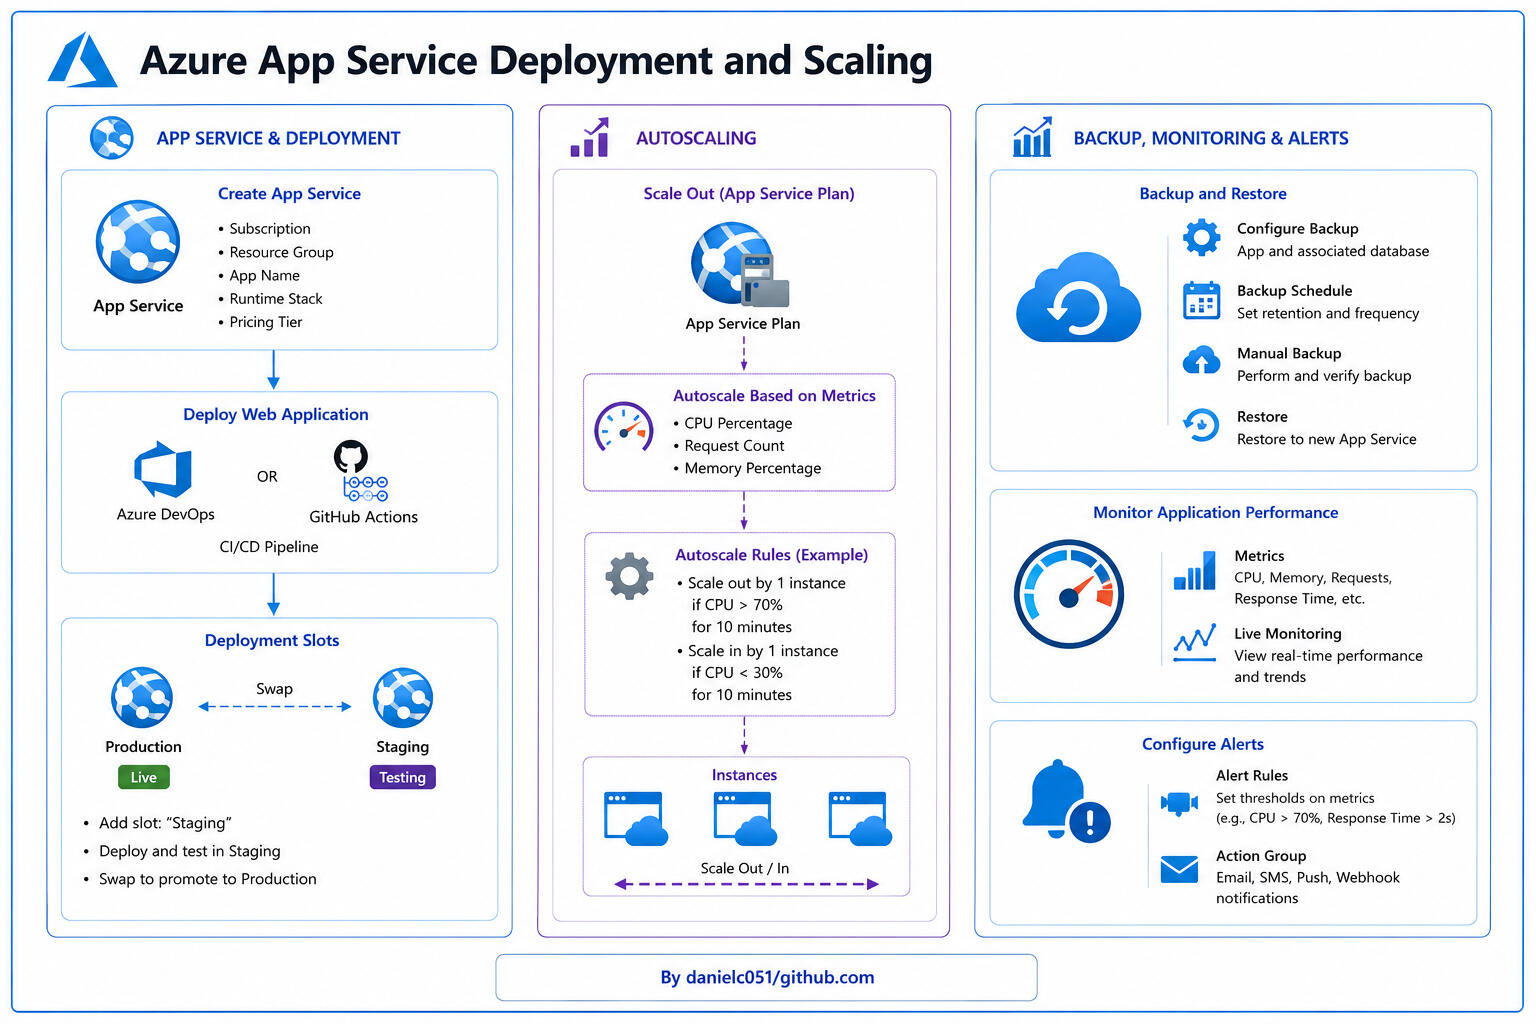Click the 'Add slot: "Staging"' bullet

[x=158, y=823]
